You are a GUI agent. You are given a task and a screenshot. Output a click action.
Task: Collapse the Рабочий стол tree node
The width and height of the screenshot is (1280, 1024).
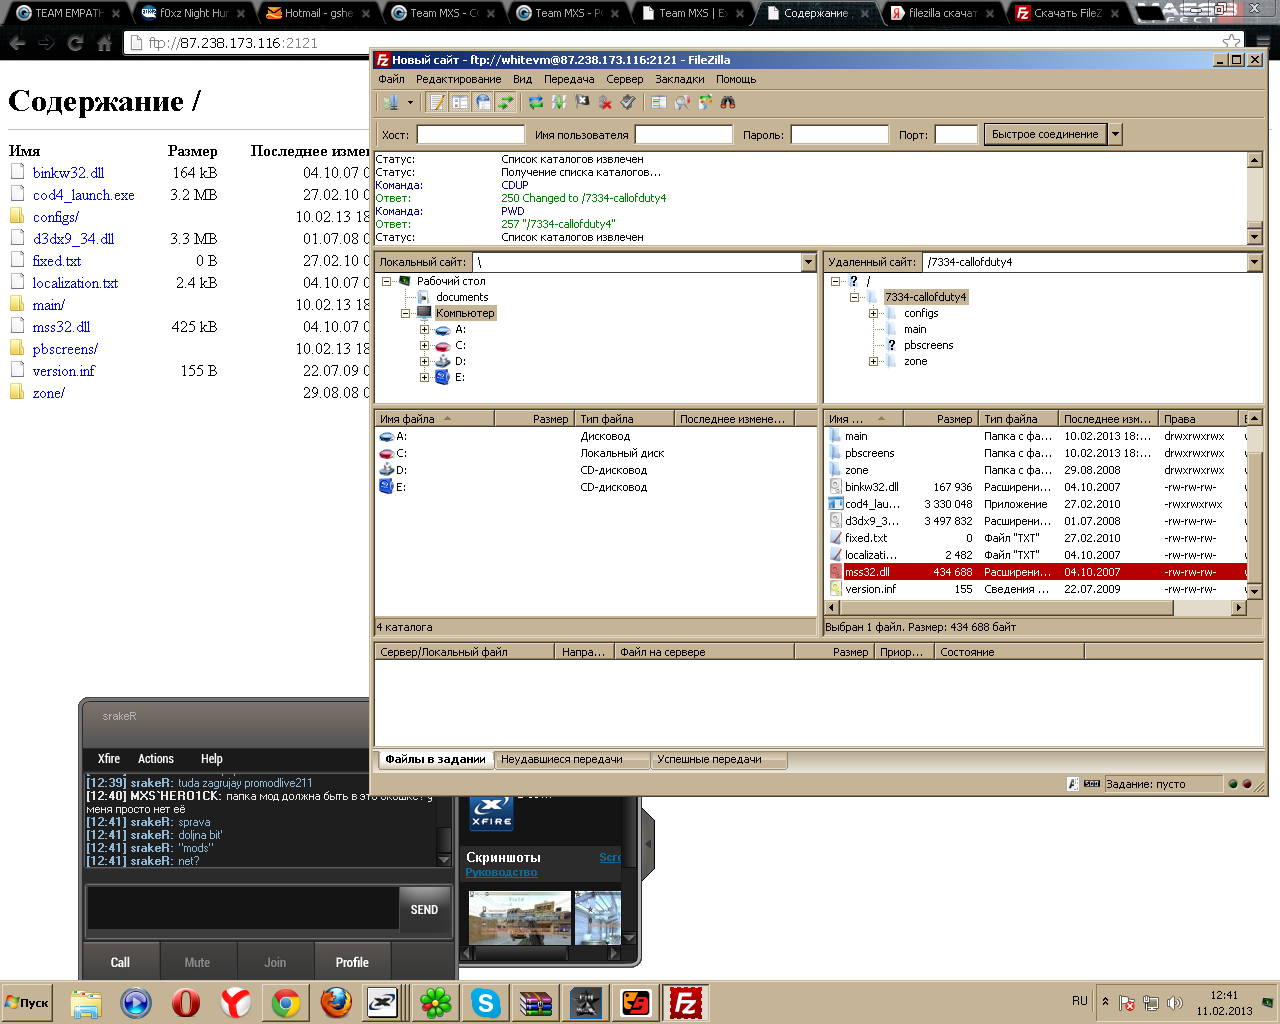(x=386, y=281)
